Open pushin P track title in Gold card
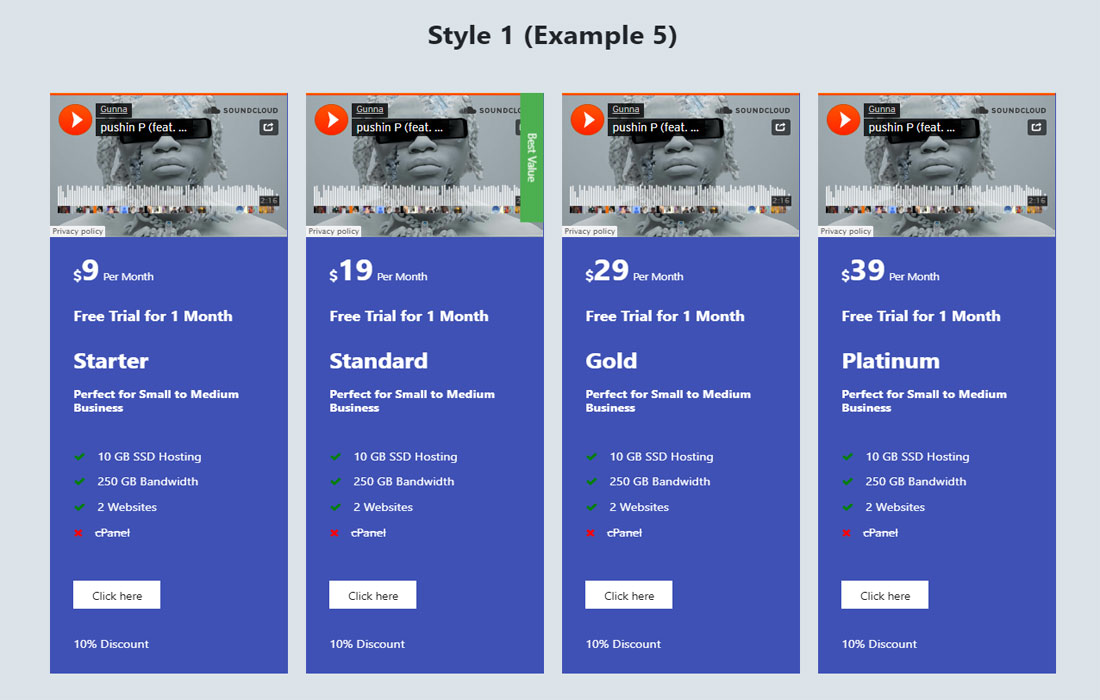Screen dimensions: 1100x700 656,127
